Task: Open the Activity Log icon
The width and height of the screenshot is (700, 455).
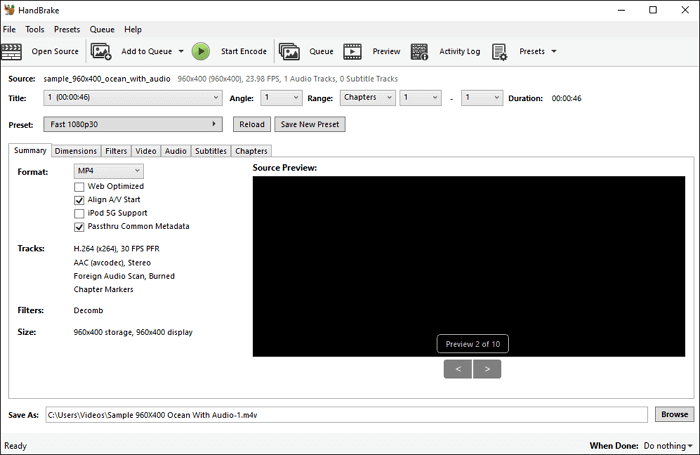Action: (419, 51)
